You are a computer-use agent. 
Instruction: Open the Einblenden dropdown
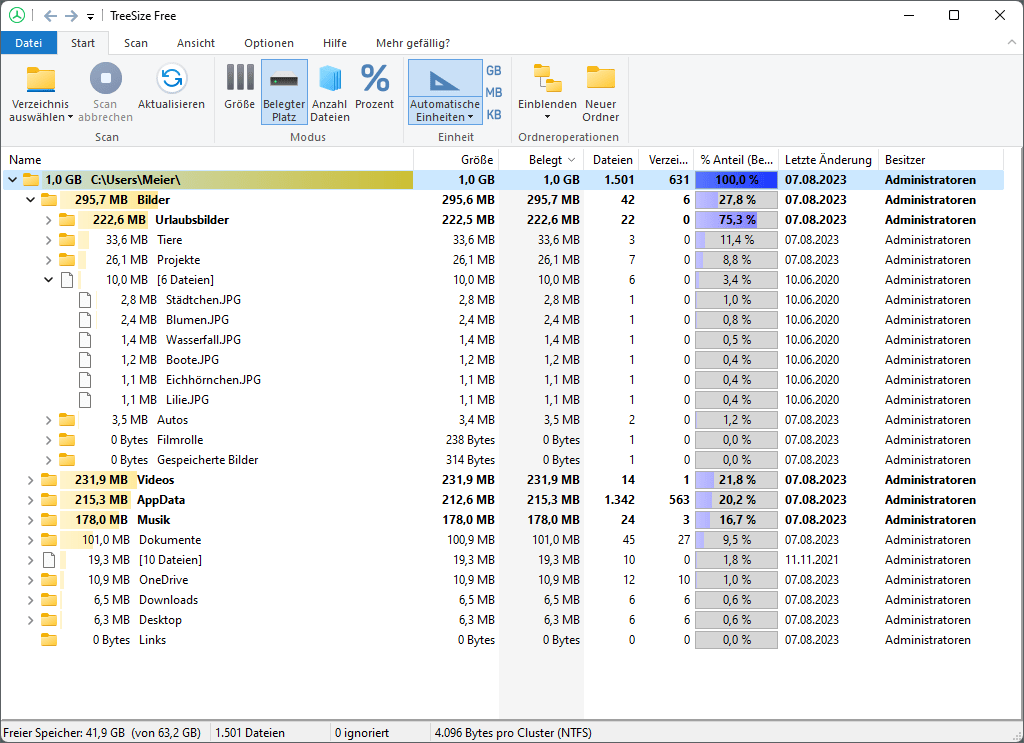pyautogui.click(x=547, y=91)
